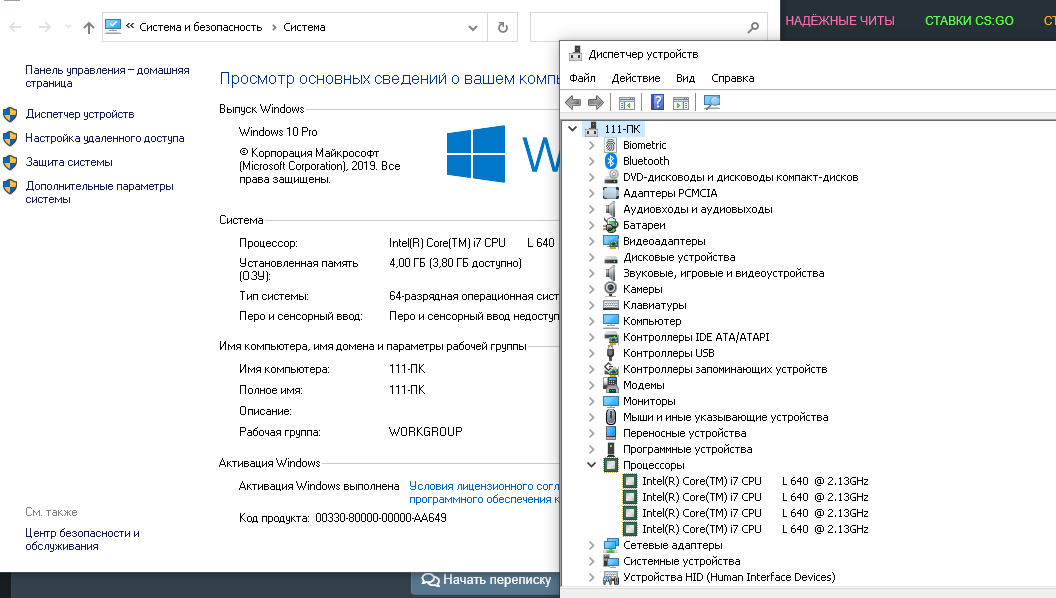Expand the Адаптеры PCMCIA node
This screenshot has width=1056, height=598.
[x=591, y=193]
